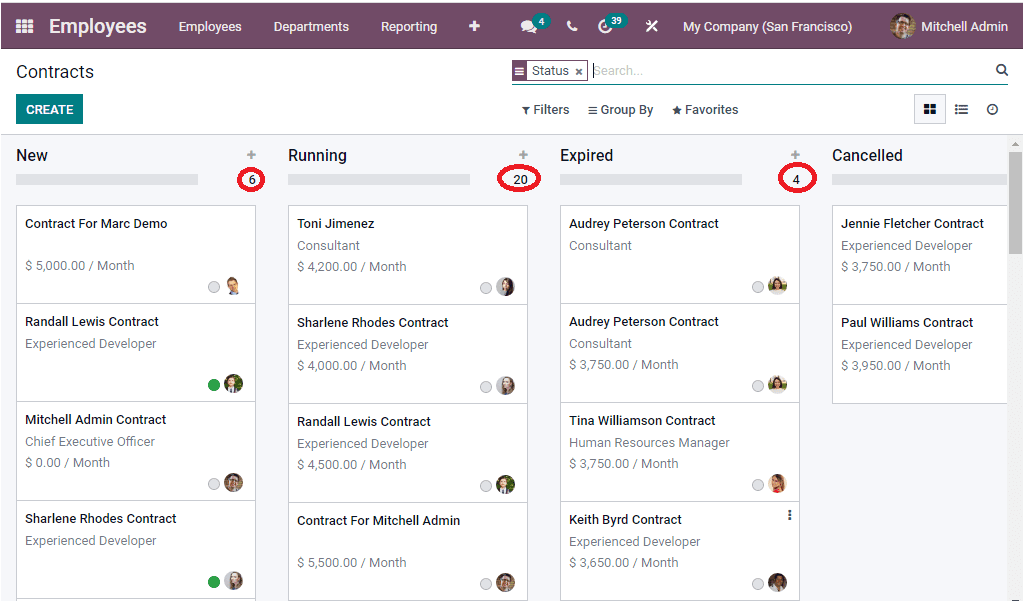Click the Expired column progress bar

point(650,179)
